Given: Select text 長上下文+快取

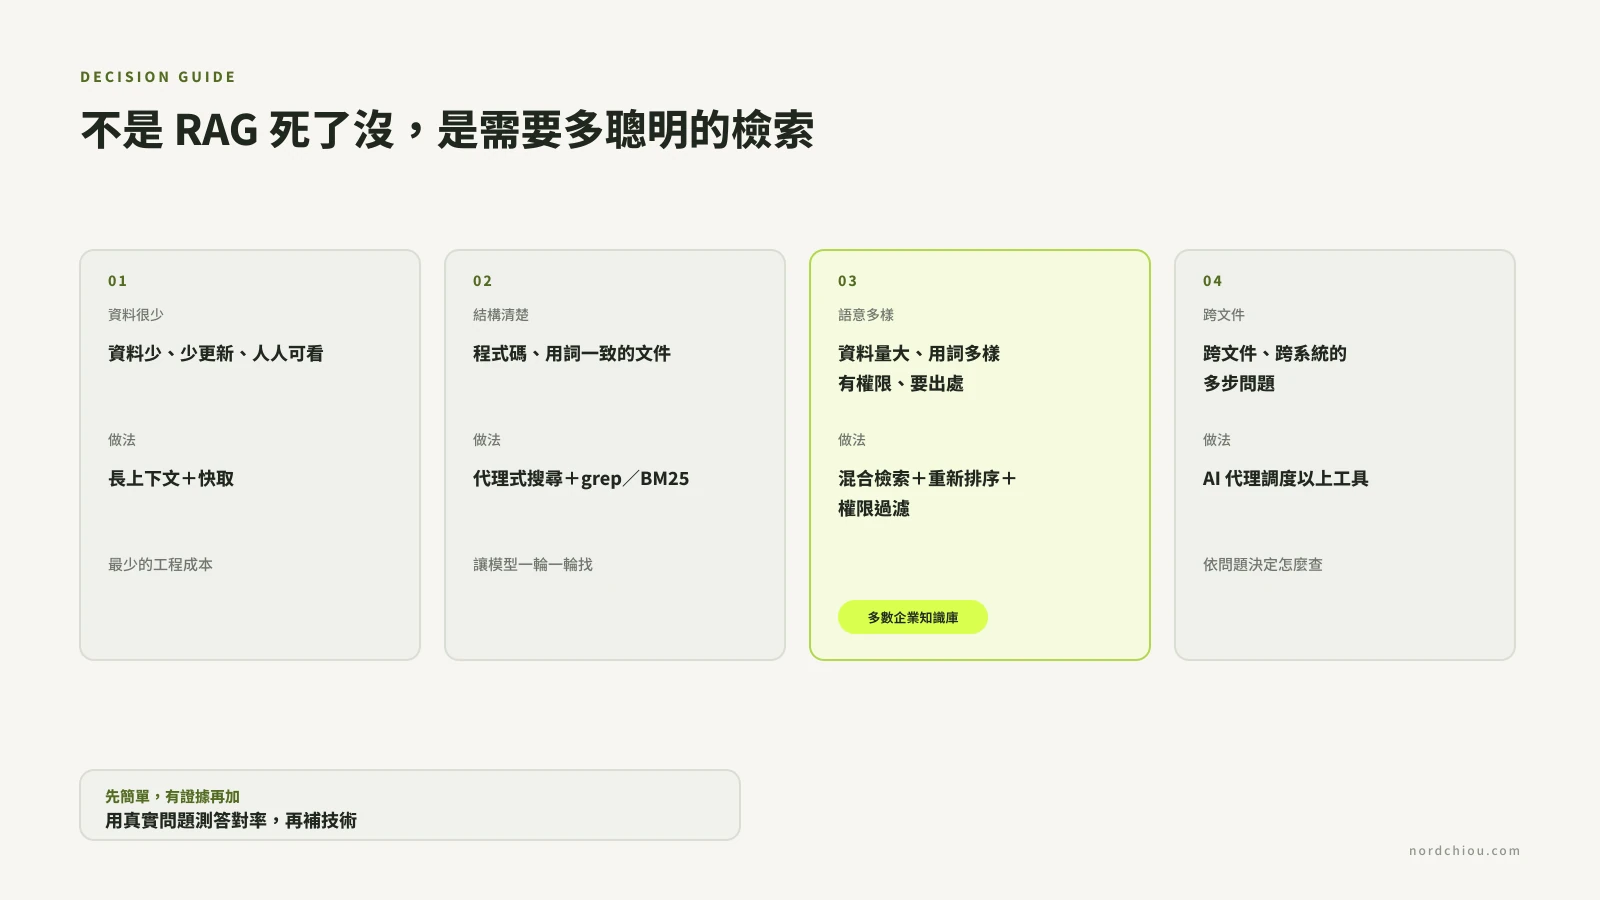Looking at the screenshot, I should pyautogui.click(x=171, y=479).
